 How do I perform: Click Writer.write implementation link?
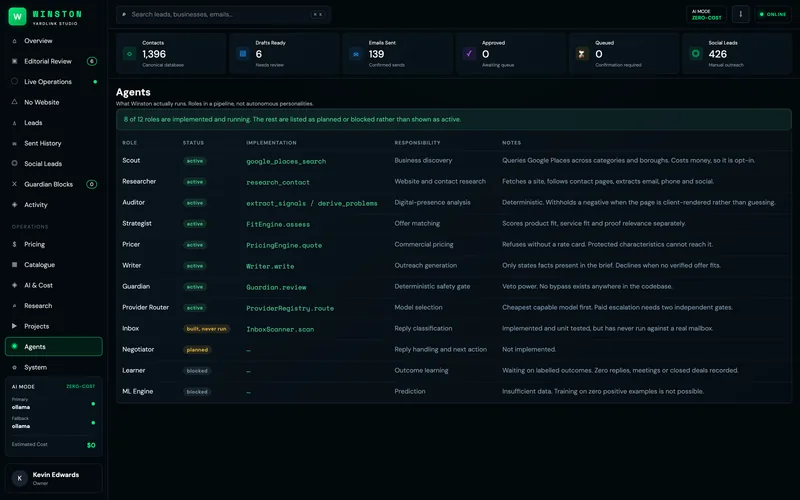[270, 266]
